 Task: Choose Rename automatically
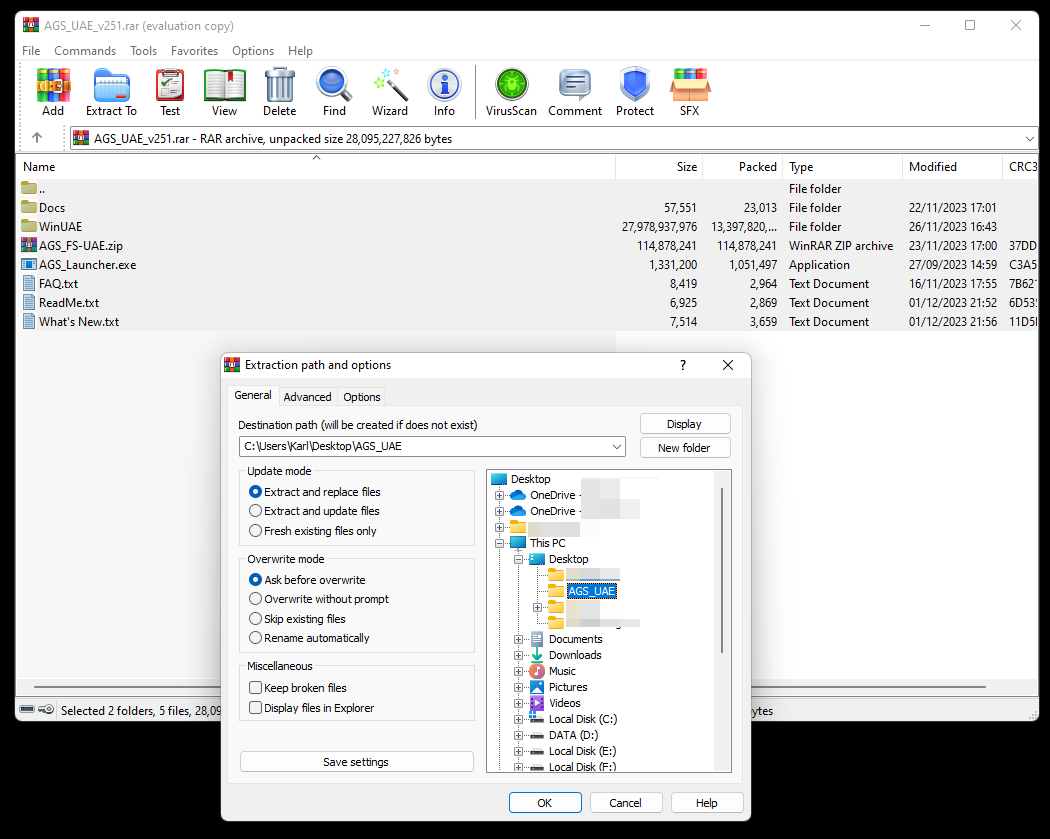pyautogui.click(x=309, y=638)
